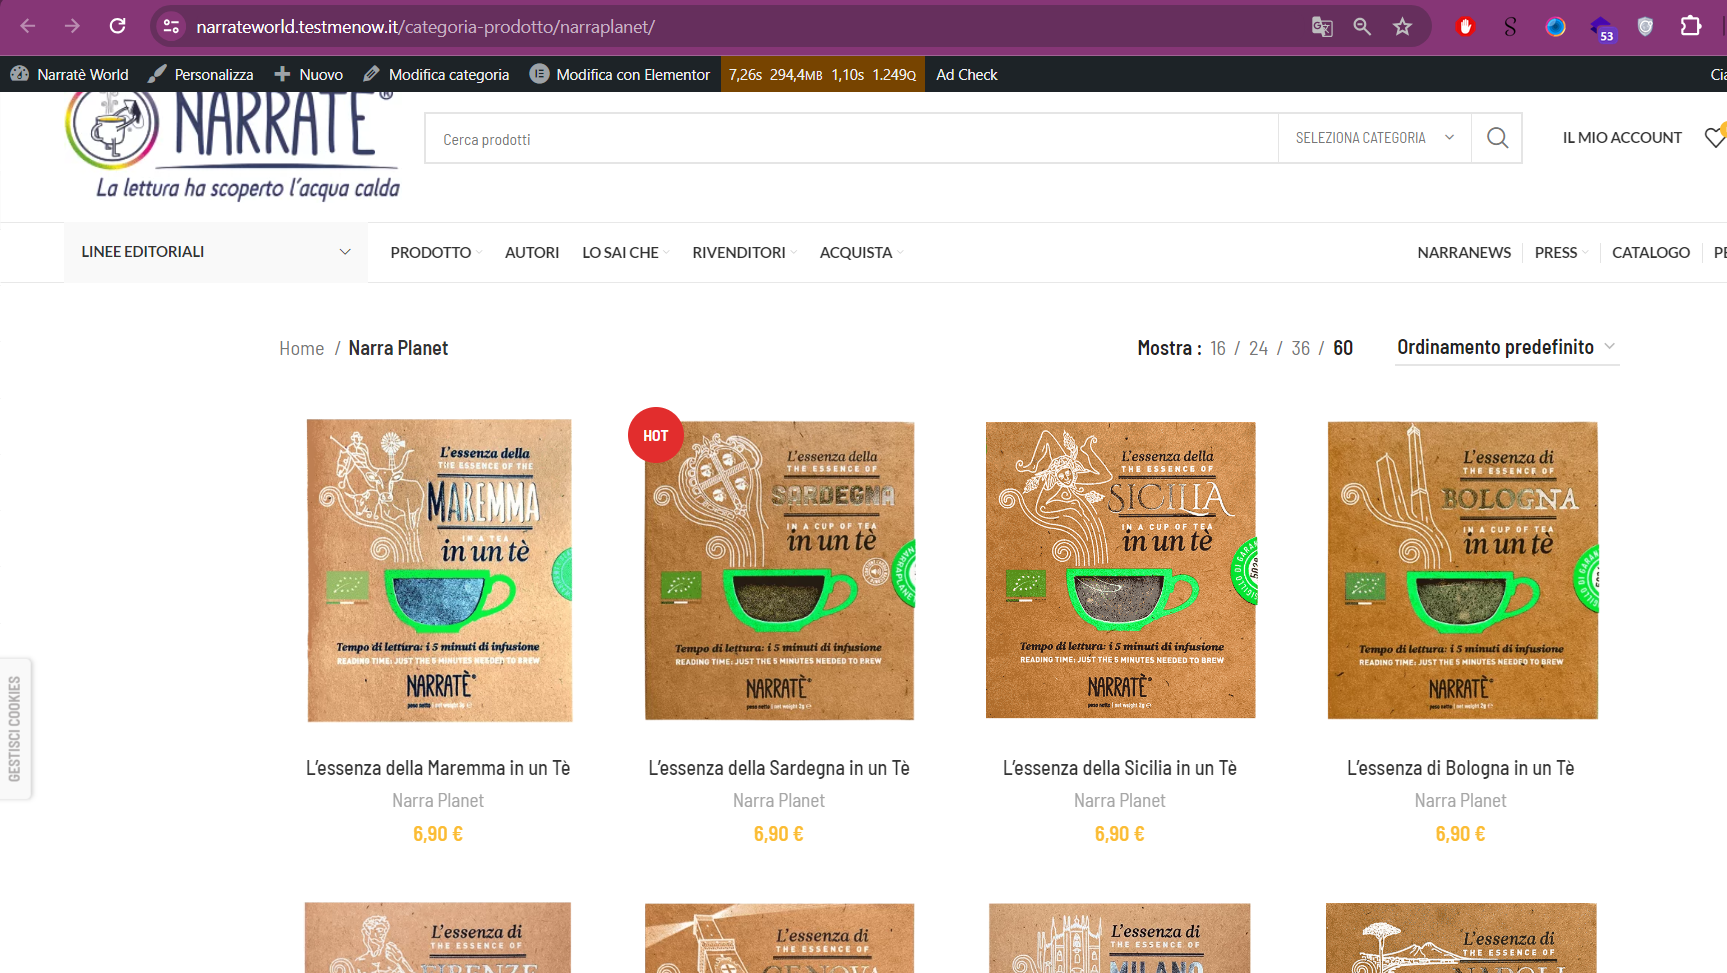Click Narra Planet category under Sardegna
The width and height of the screenshot is (1727, 973).
click(779, 800)
